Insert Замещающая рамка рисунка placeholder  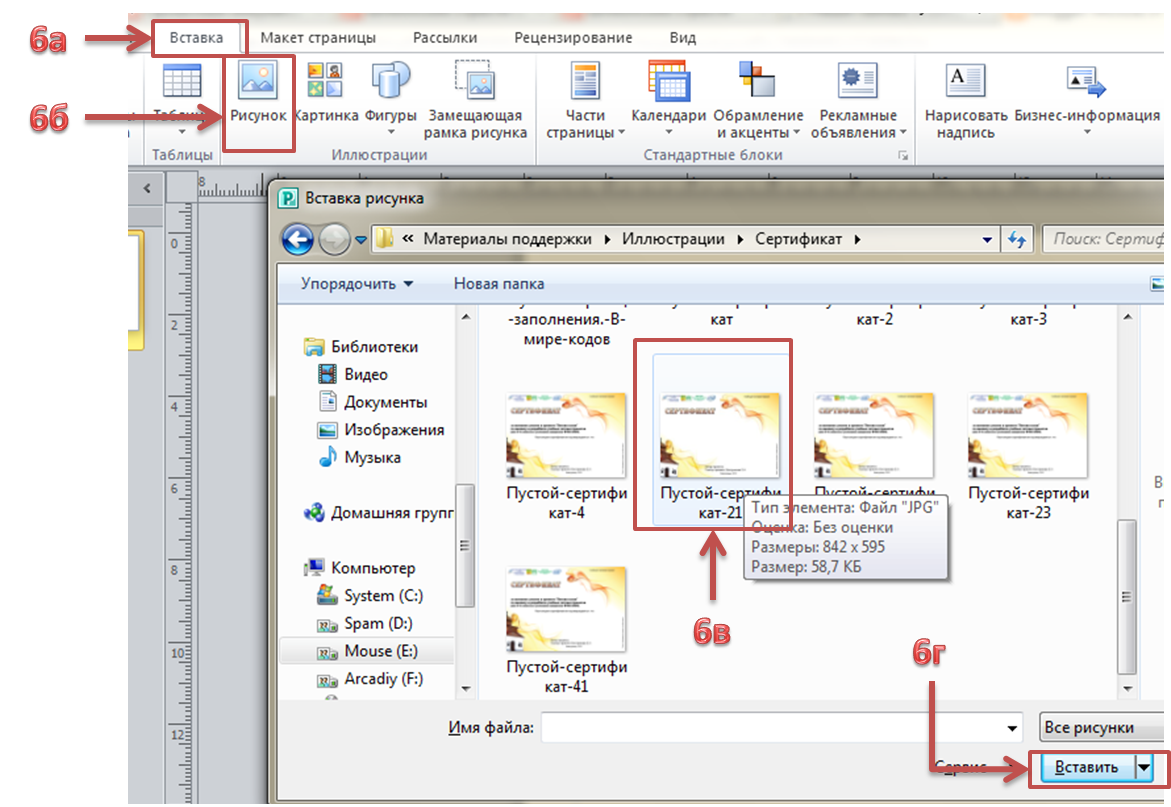coord(476,100)
